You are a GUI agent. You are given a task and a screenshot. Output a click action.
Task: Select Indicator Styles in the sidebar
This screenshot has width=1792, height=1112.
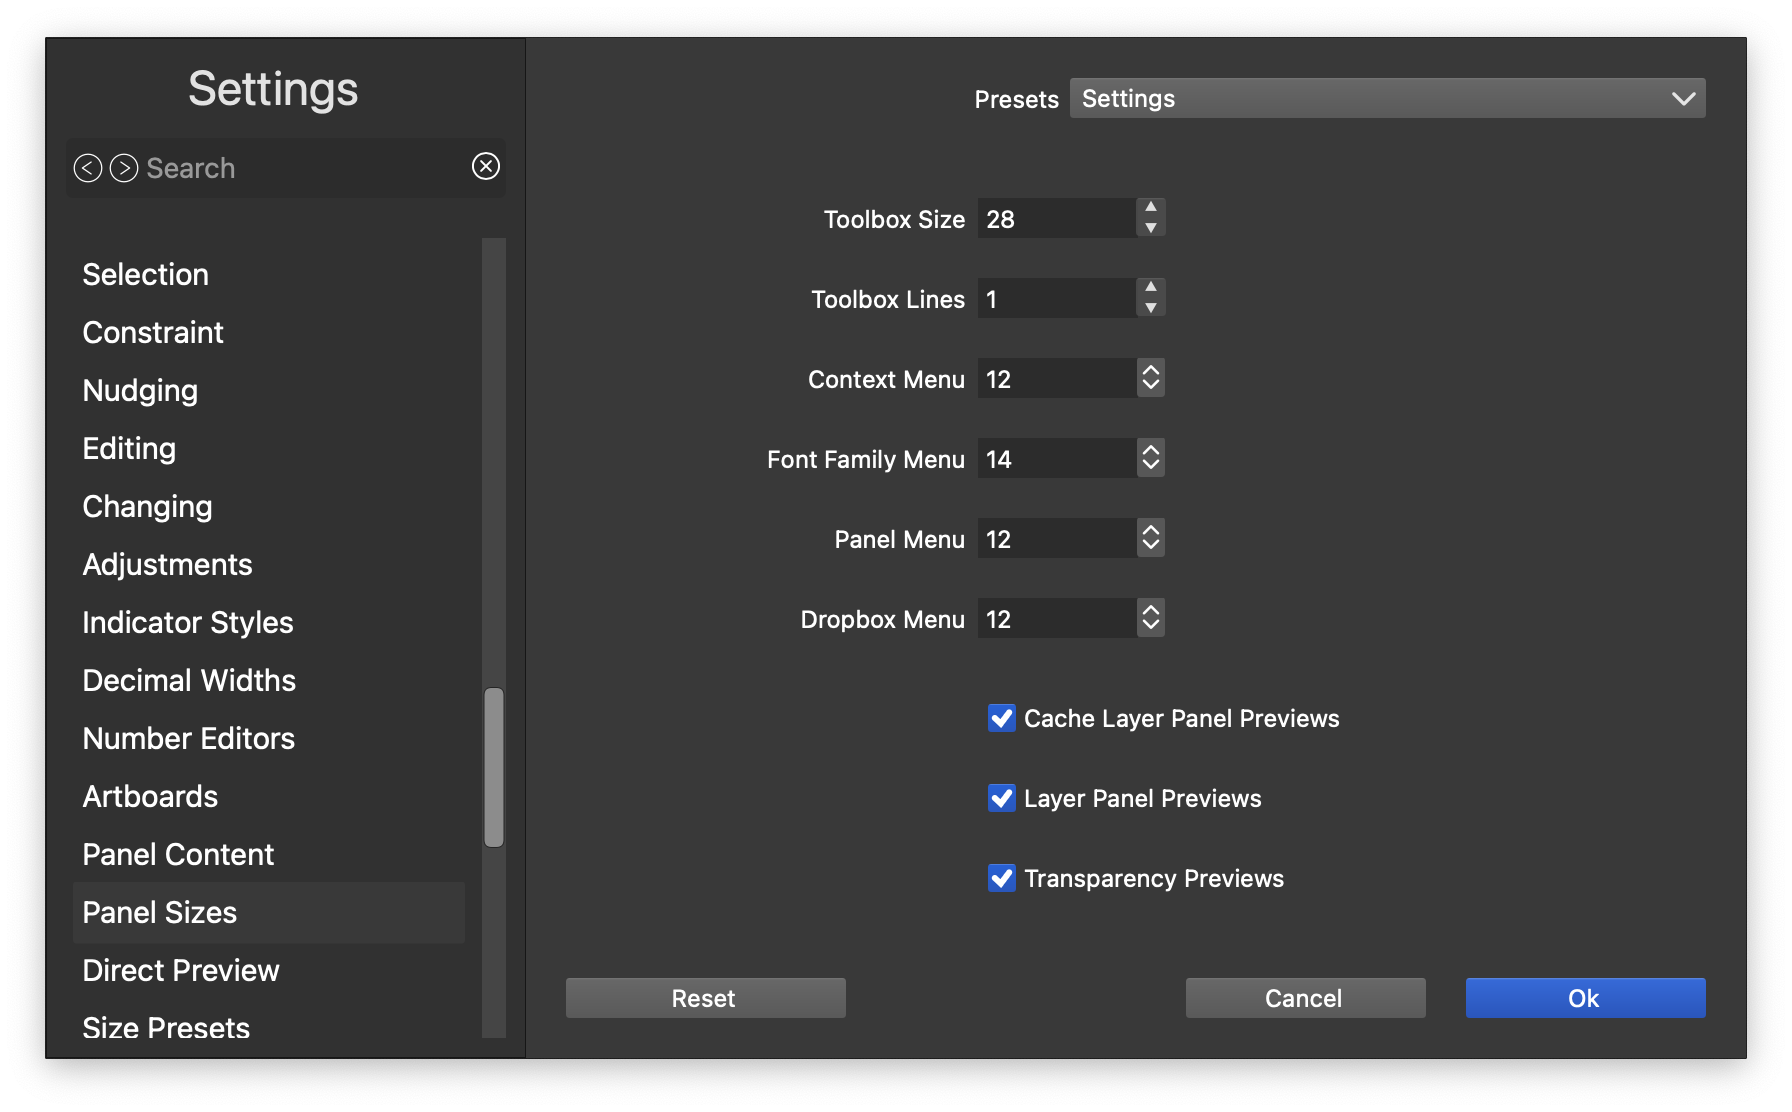pyautogui.click(x=188, y=622)
